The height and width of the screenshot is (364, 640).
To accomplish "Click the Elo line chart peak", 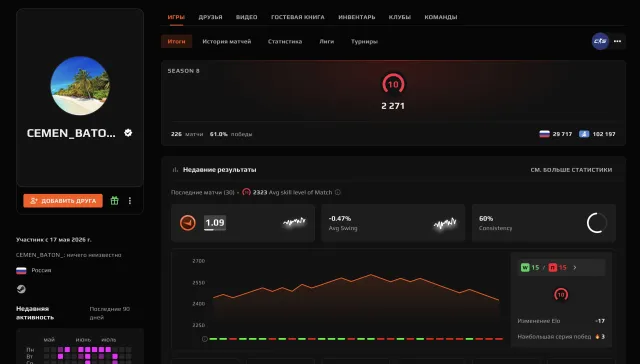I will 371,275.
